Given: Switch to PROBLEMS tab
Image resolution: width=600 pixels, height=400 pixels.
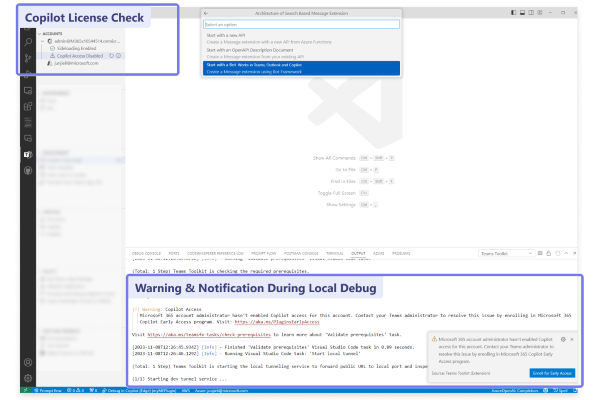Looking at the screenshot, I should click(401, 253).
